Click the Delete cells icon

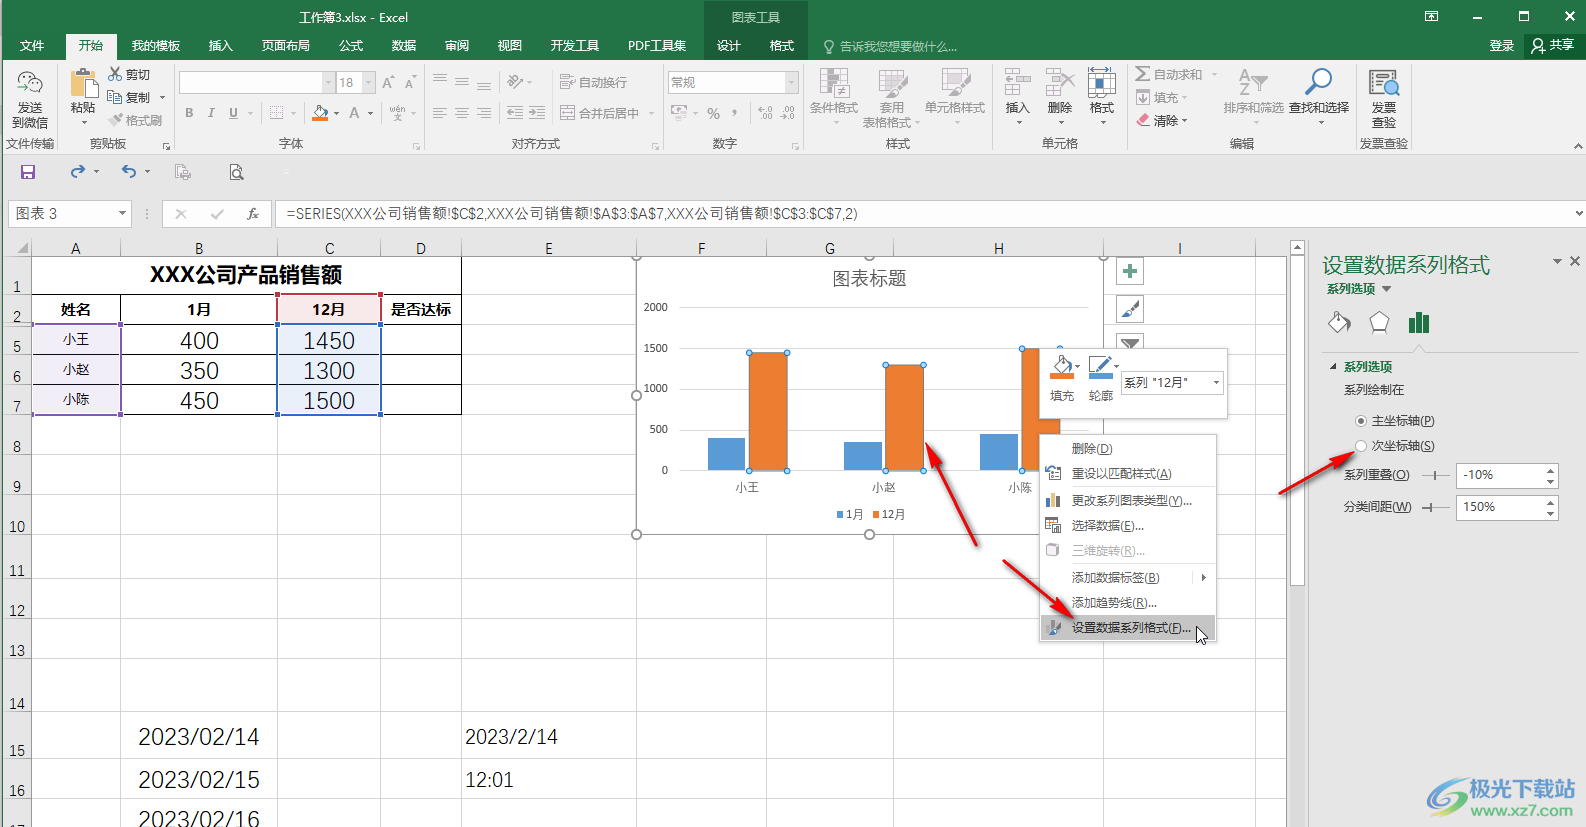click(1060, 83)
